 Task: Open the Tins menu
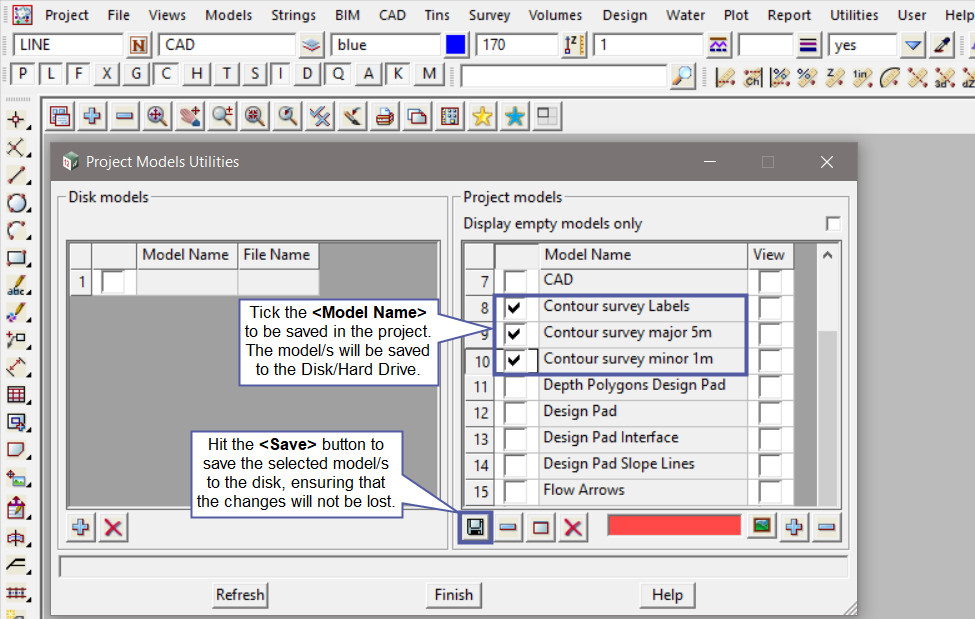[436, 15]
